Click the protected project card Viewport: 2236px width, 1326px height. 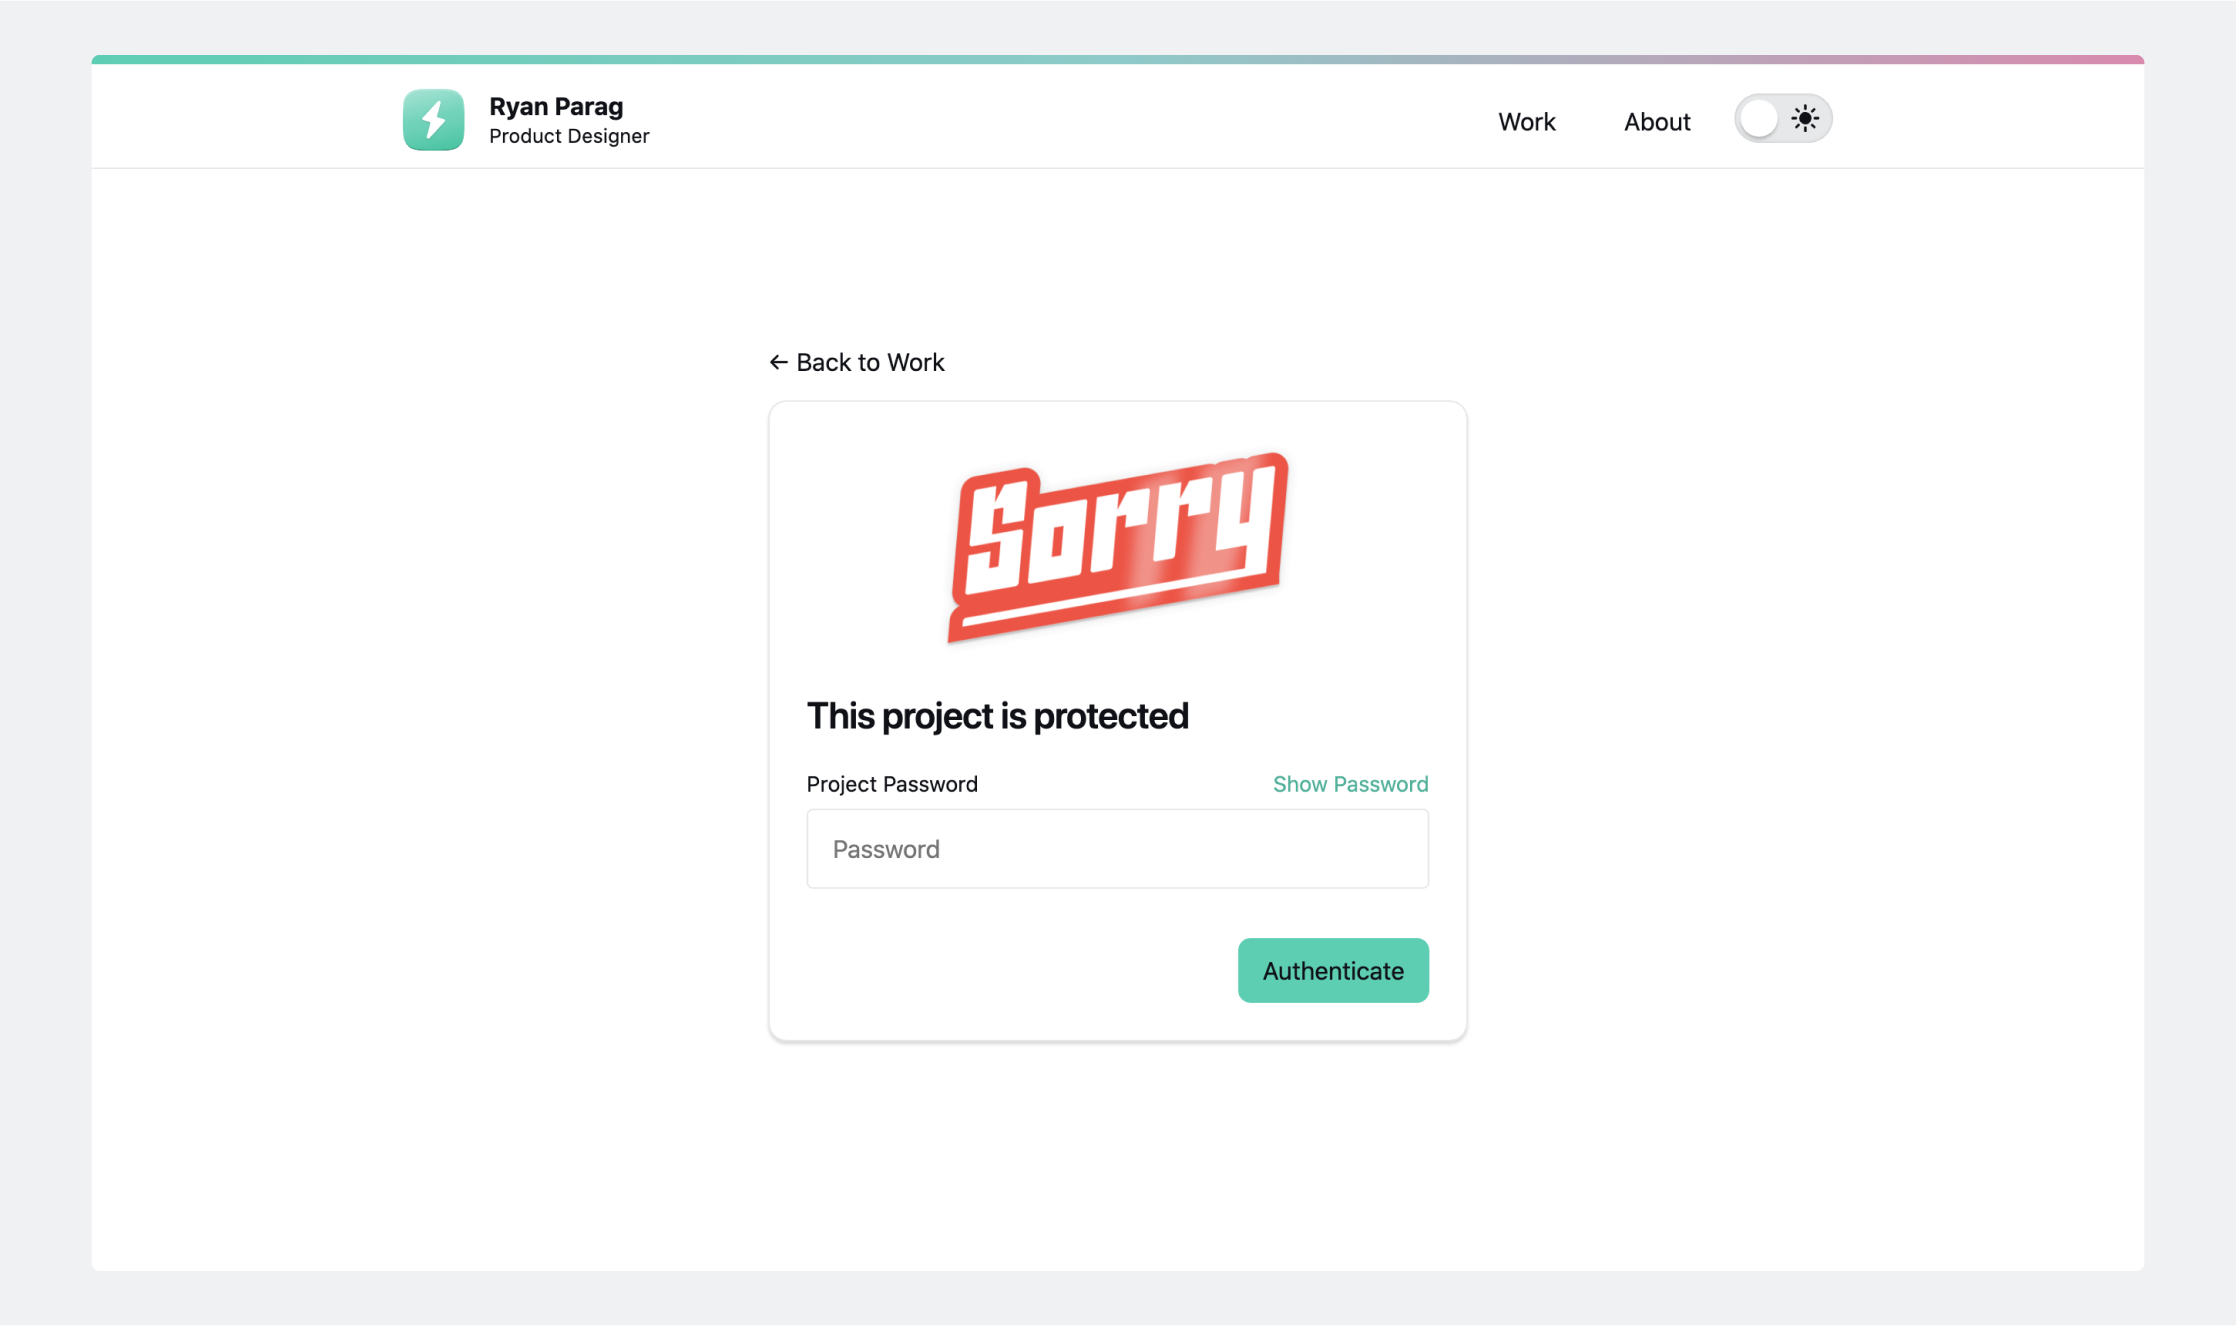(1117, 720)
